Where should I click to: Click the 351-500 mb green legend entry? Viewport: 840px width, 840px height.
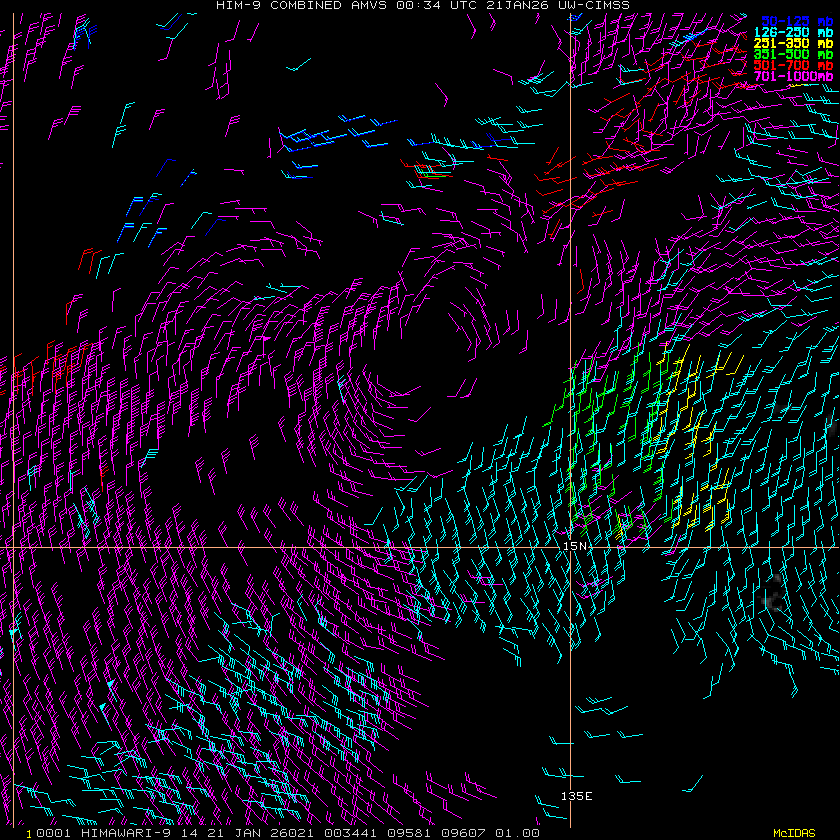[793, 54]
